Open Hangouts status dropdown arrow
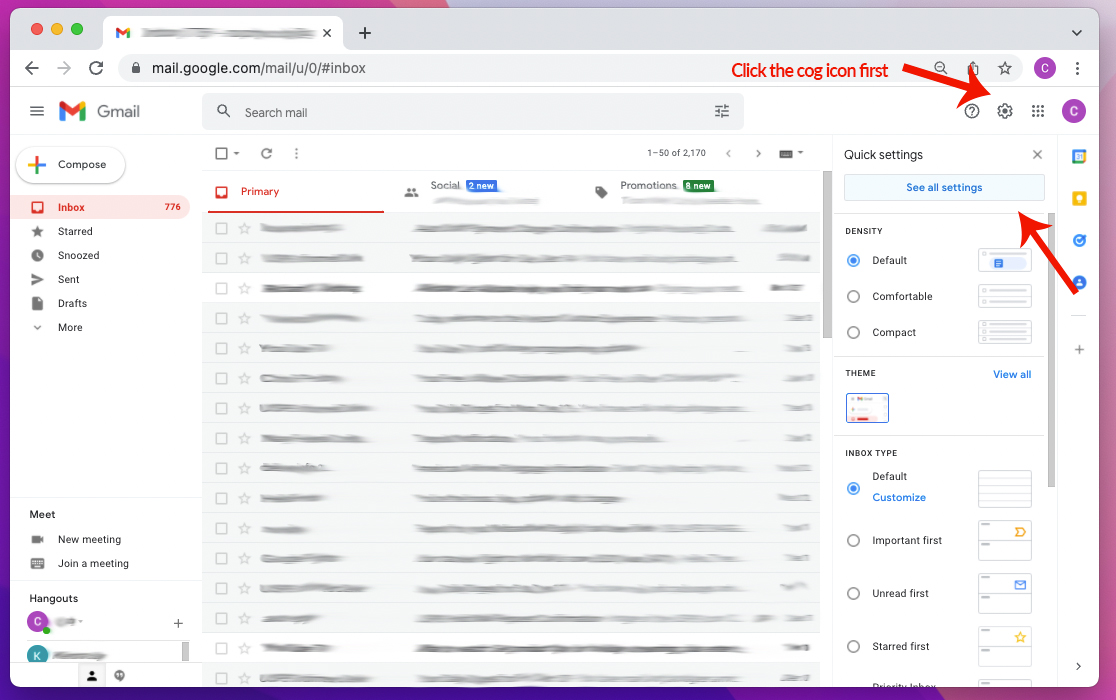This screenshot has width=1116, height=700. [81, 621]
